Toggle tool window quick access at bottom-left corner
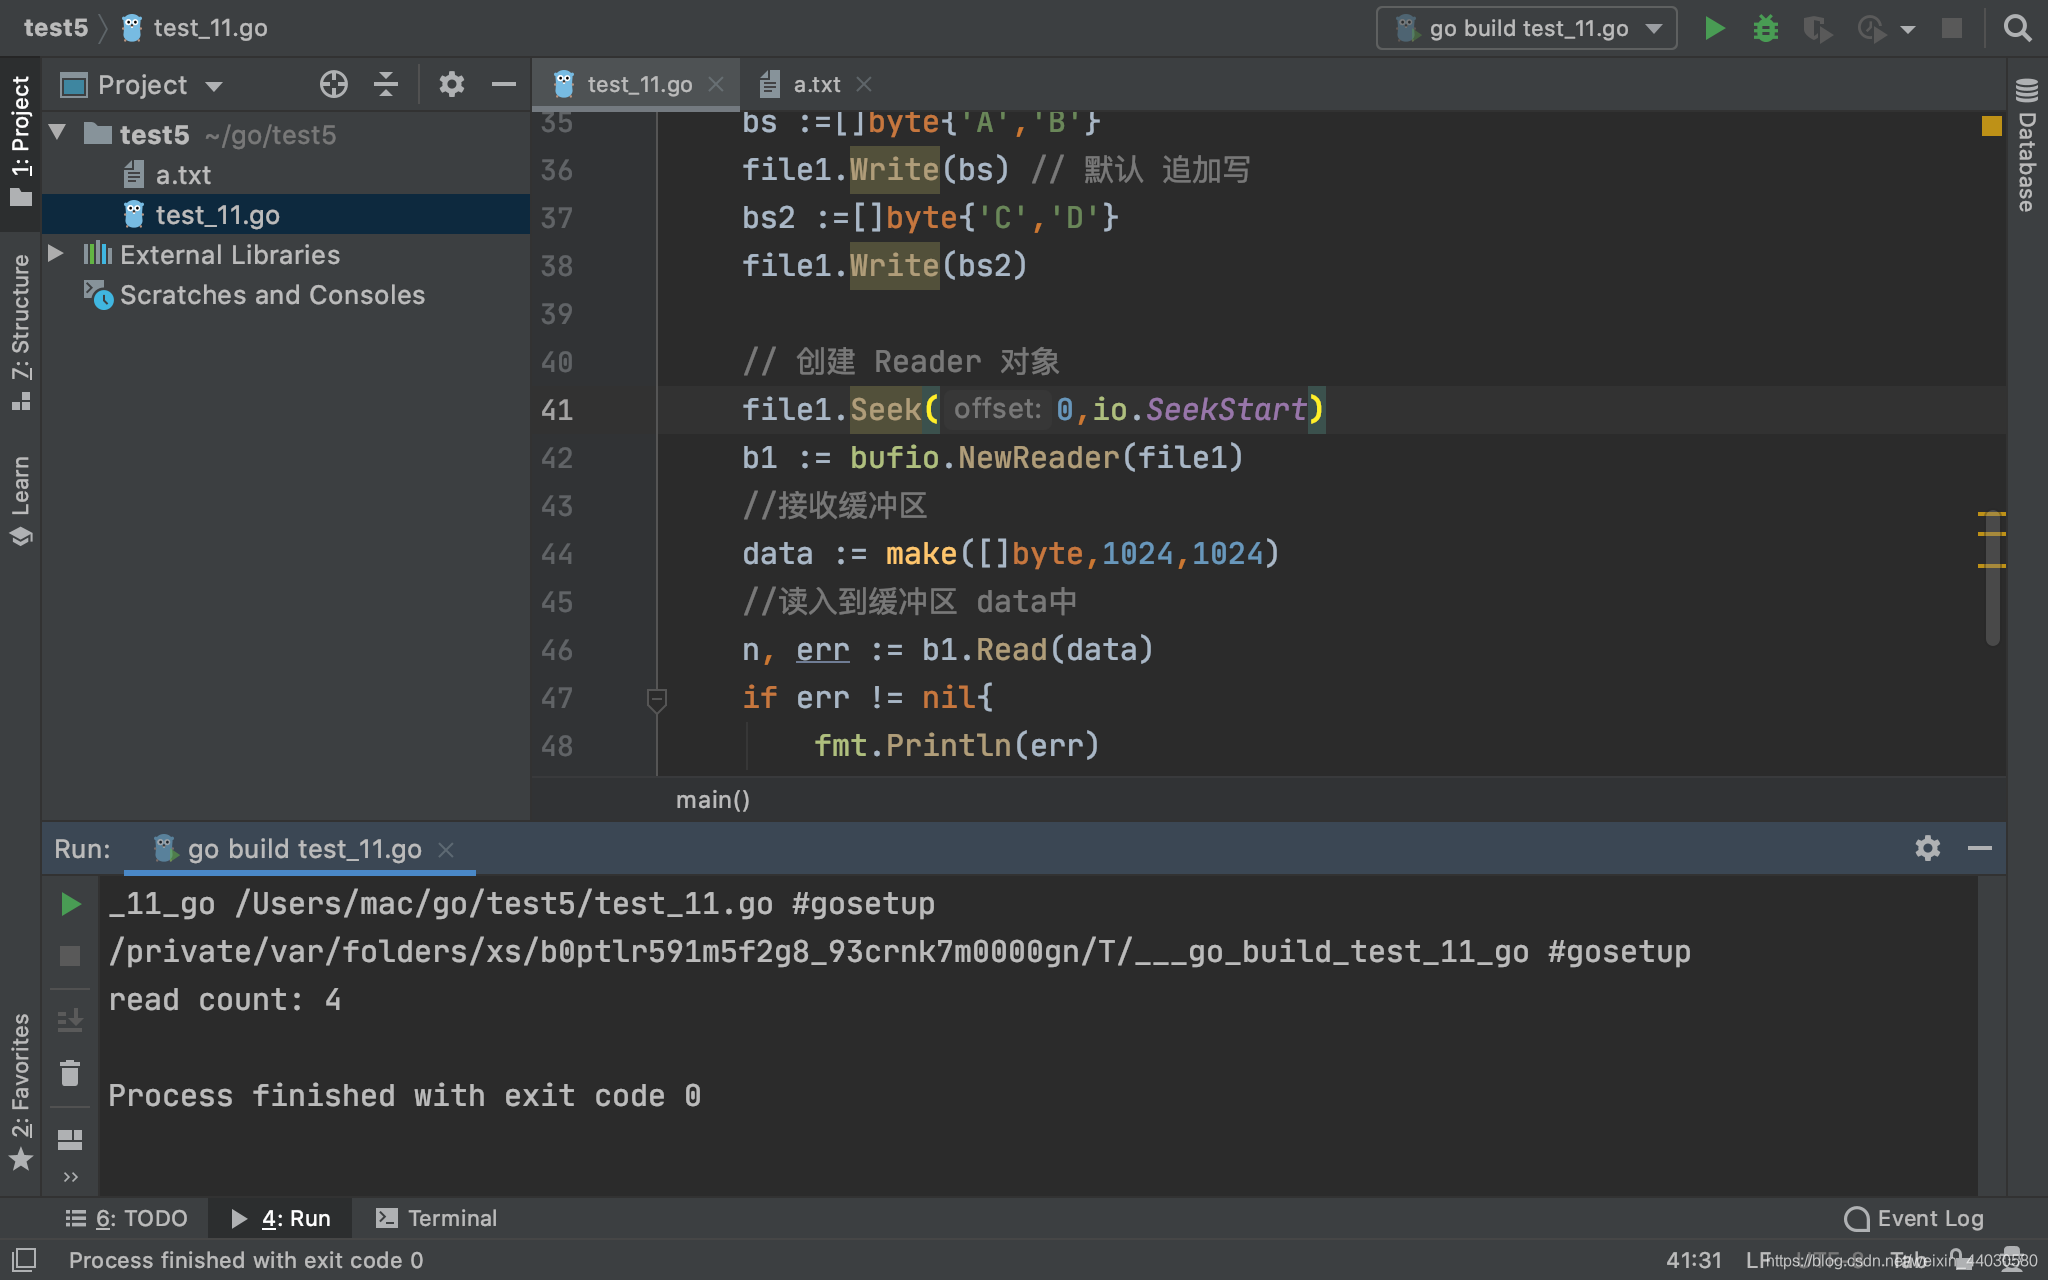The height and width of the screenshot is (1280, 2048). tap(23, 1259)
